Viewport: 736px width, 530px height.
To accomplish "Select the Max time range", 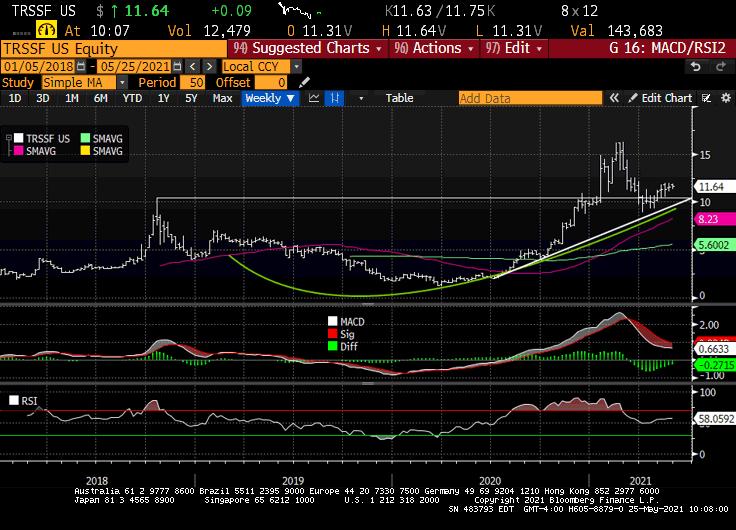I will tap(222, 98).
